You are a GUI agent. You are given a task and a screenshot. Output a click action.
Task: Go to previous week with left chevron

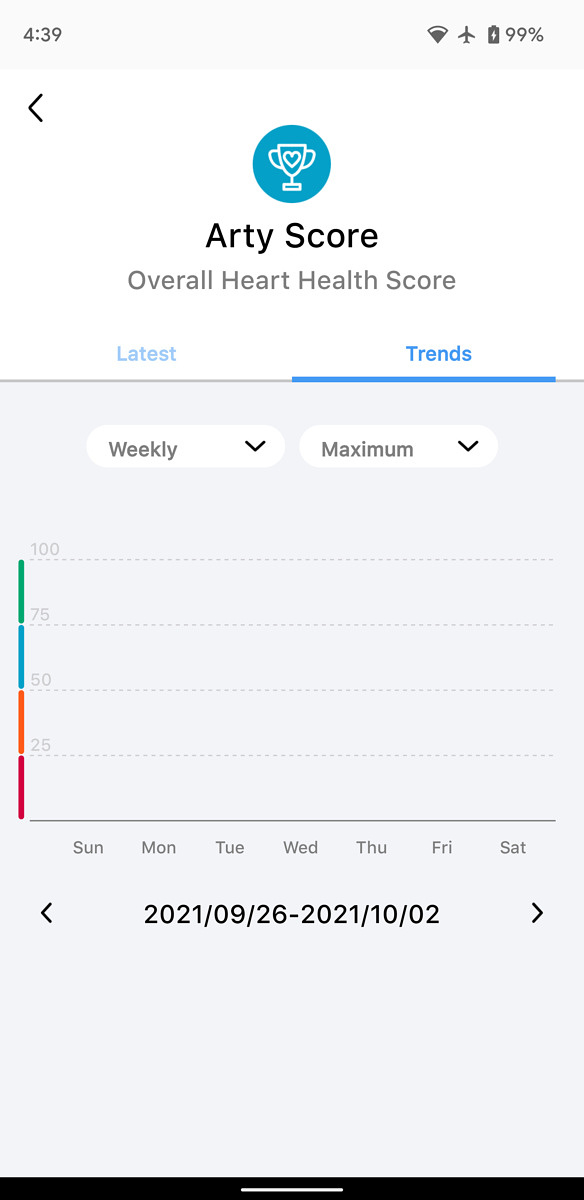click(x=46, y=912)
